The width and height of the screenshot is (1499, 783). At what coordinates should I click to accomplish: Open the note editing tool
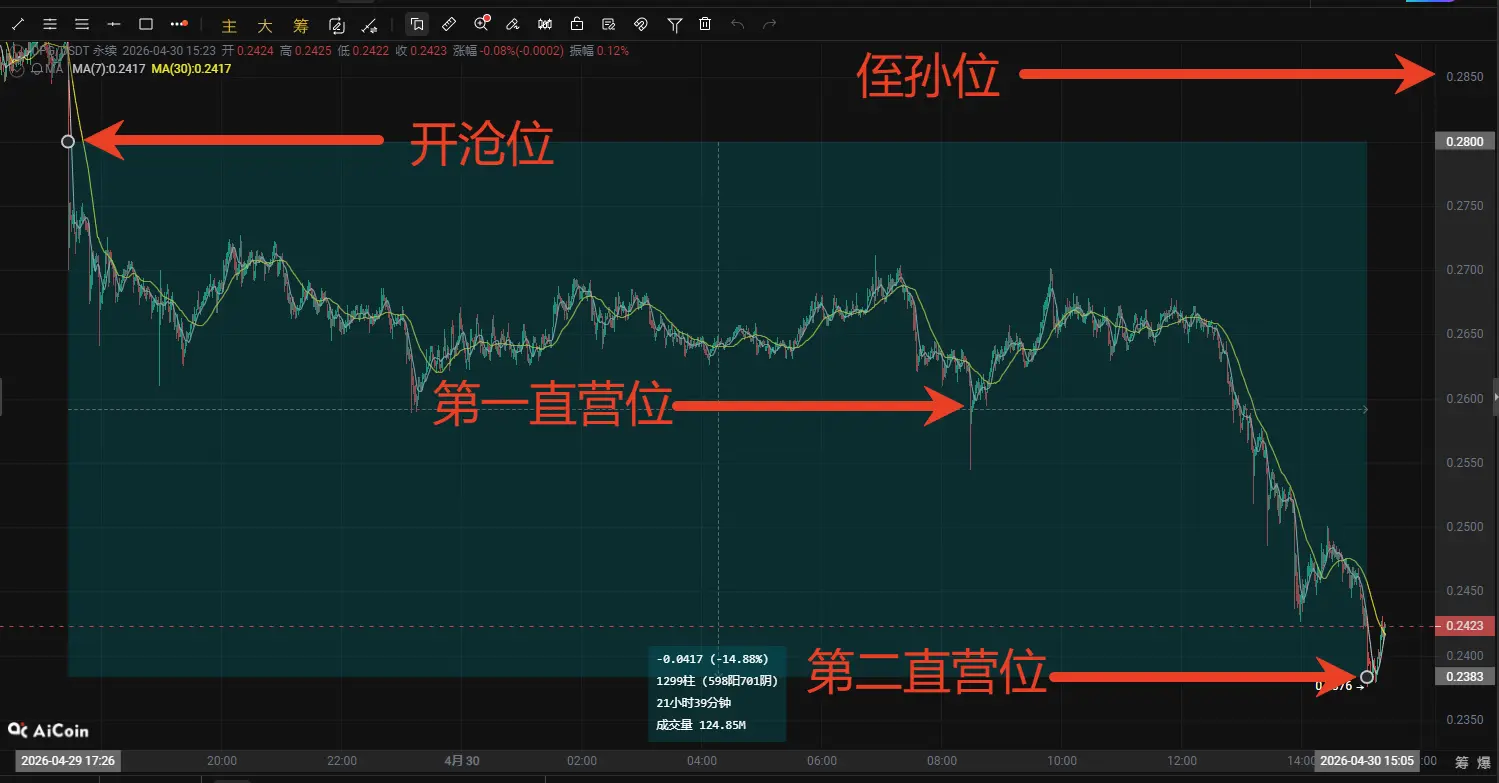pos(609,24)
